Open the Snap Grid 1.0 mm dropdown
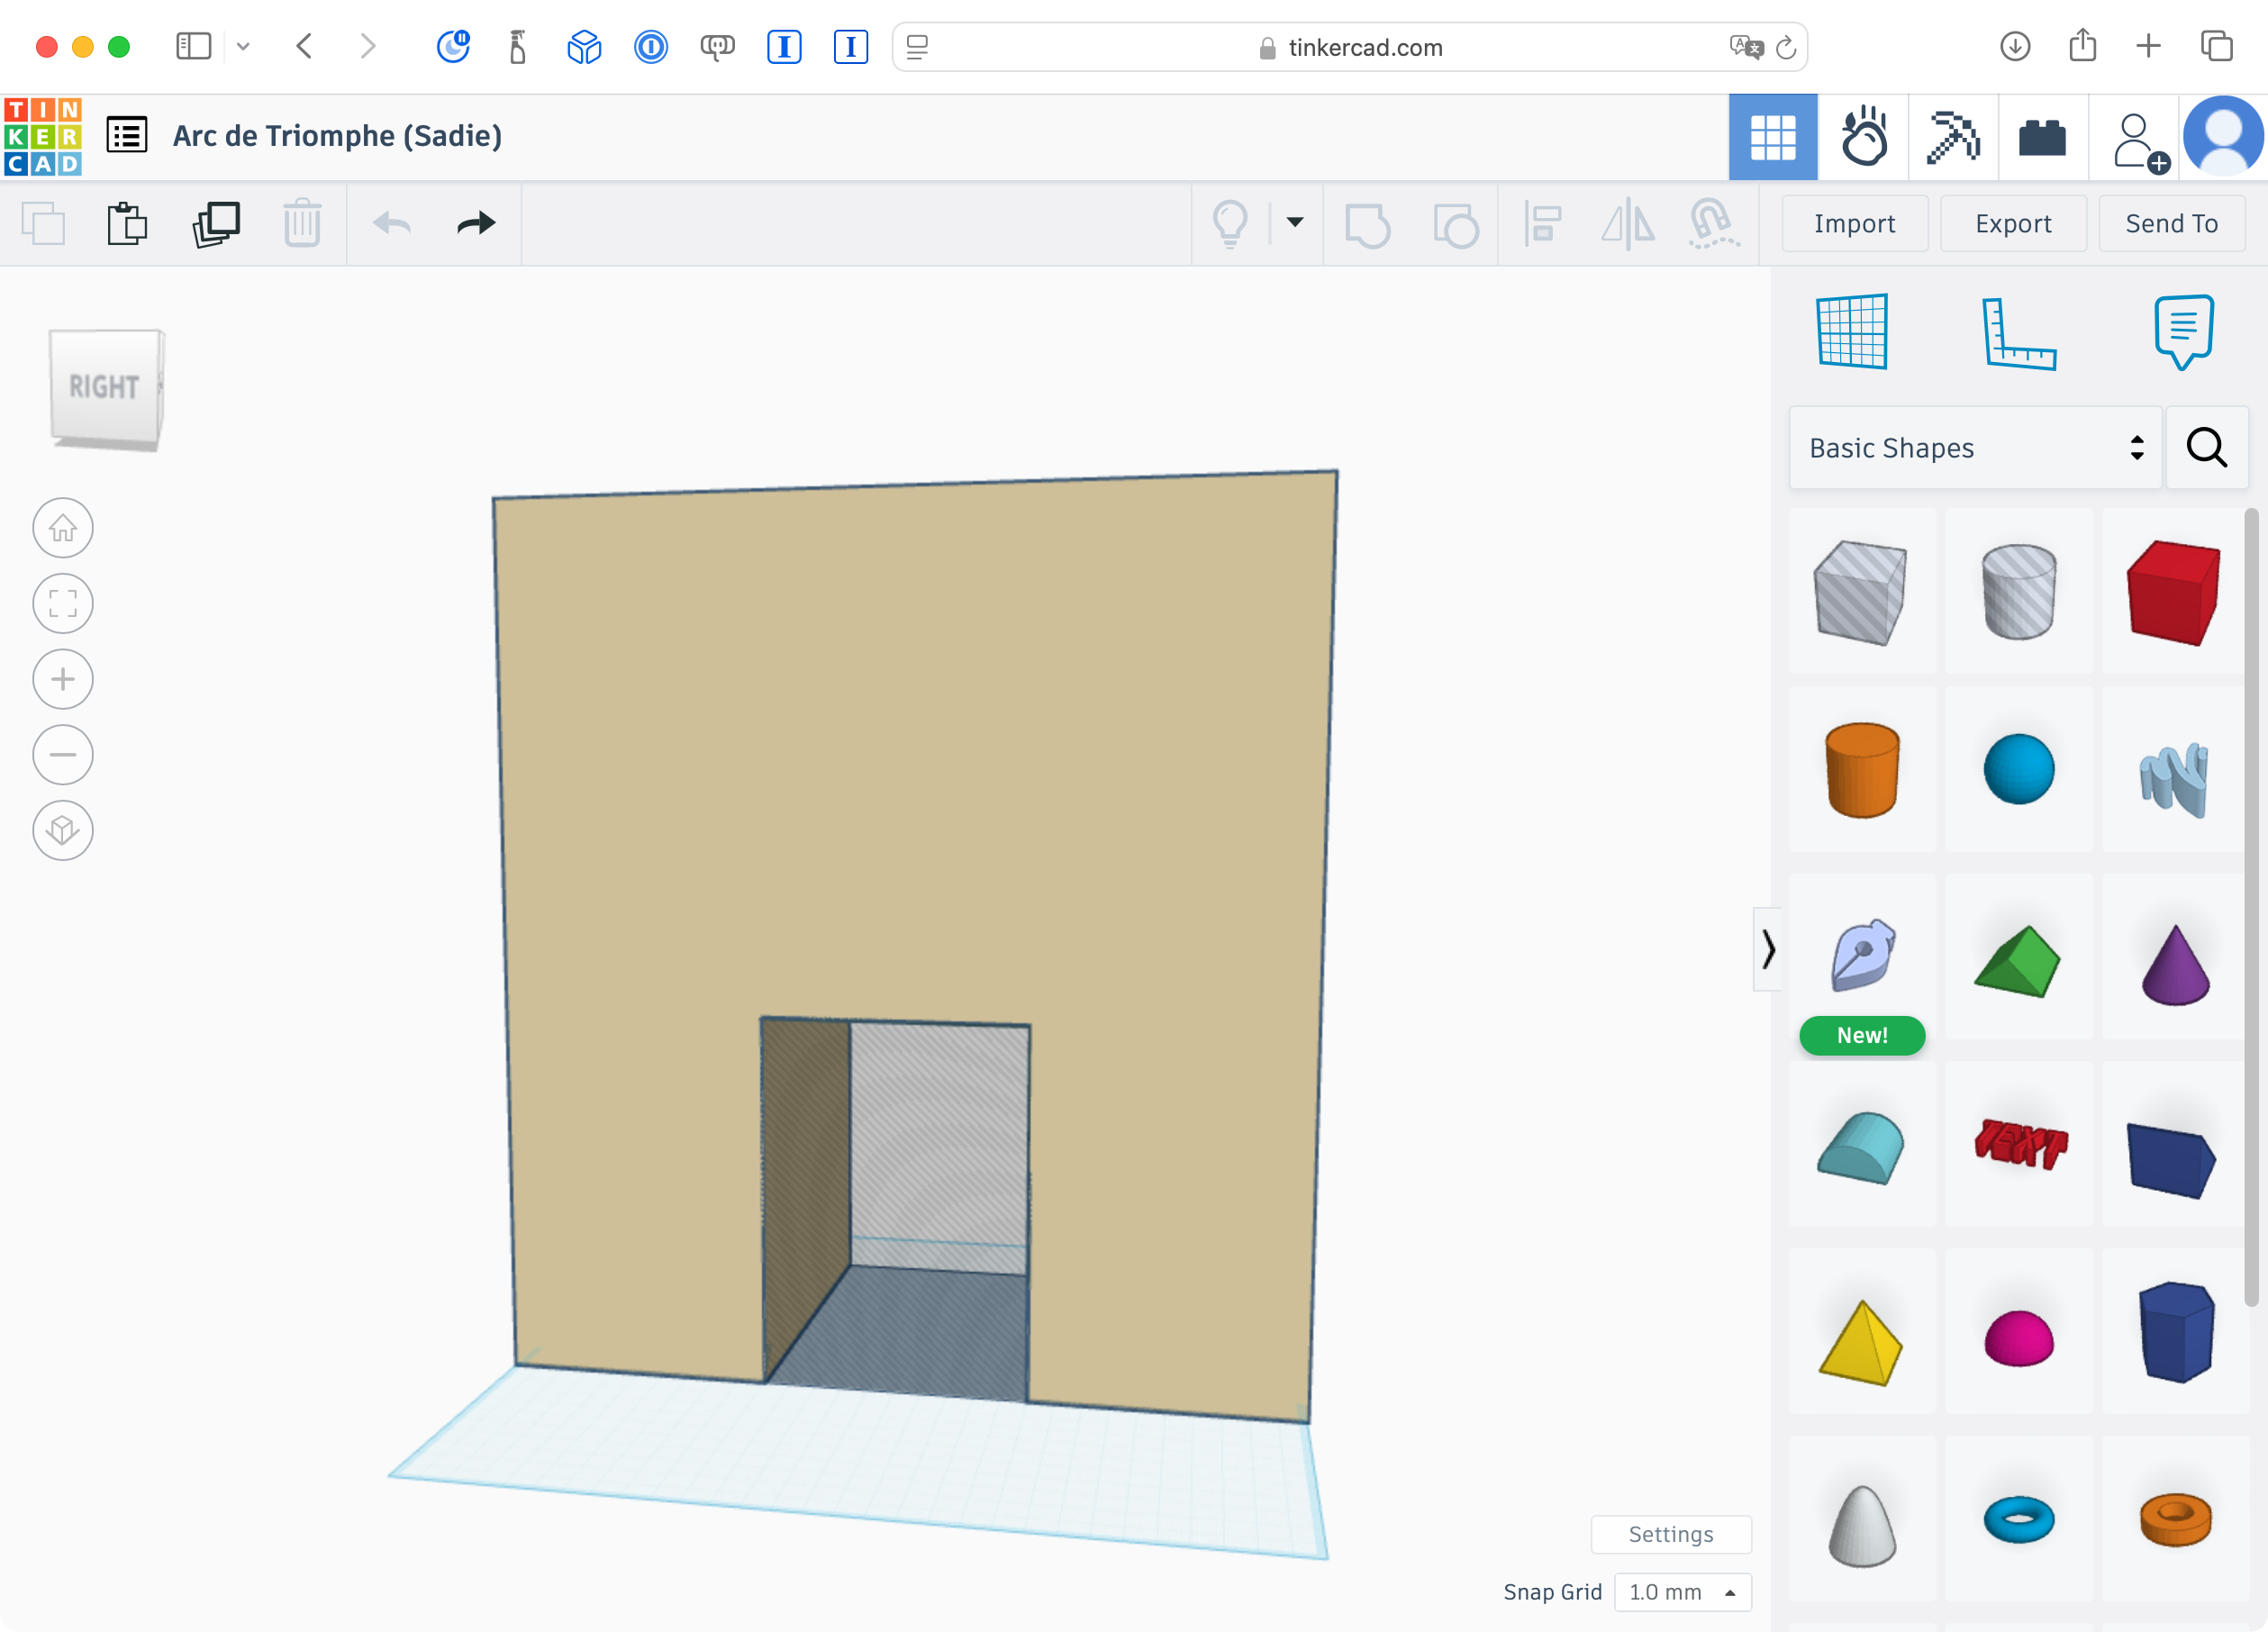This screenshot has height=1632, width=2268. 1682,1592
